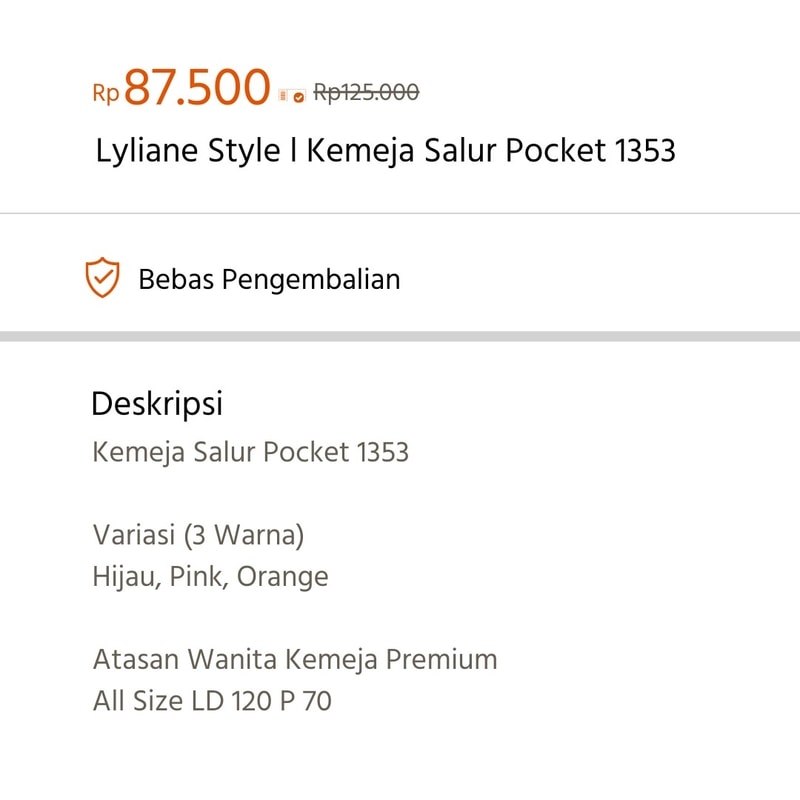Click the Hijau, Pink, Orange color list
Screen dimensions: 800x800
pyautogui.click(x=210, y=577)
